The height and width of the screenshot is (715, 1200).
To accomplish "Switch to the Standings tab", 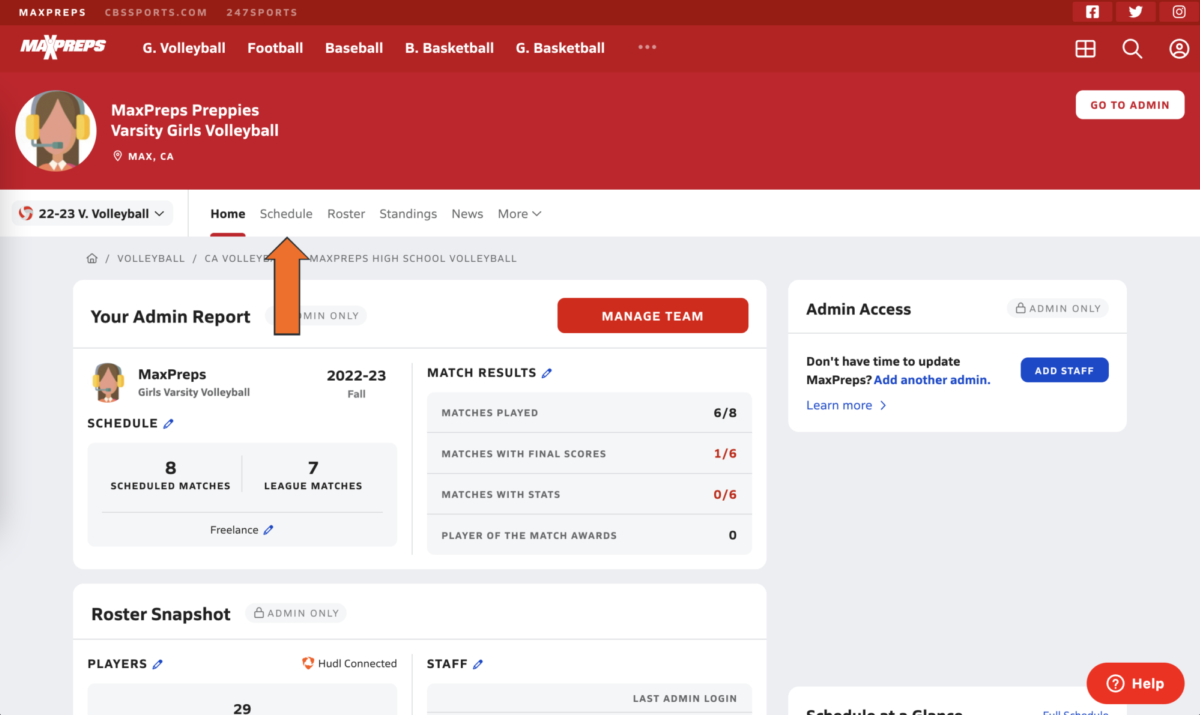I will pyautogui.click(x=408, y=214).
